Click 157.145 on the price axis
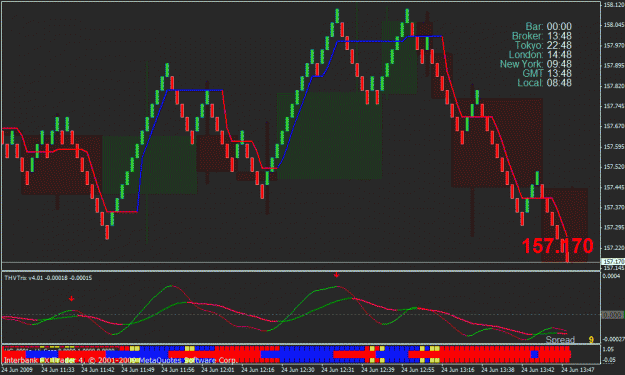 coord(613,268)
